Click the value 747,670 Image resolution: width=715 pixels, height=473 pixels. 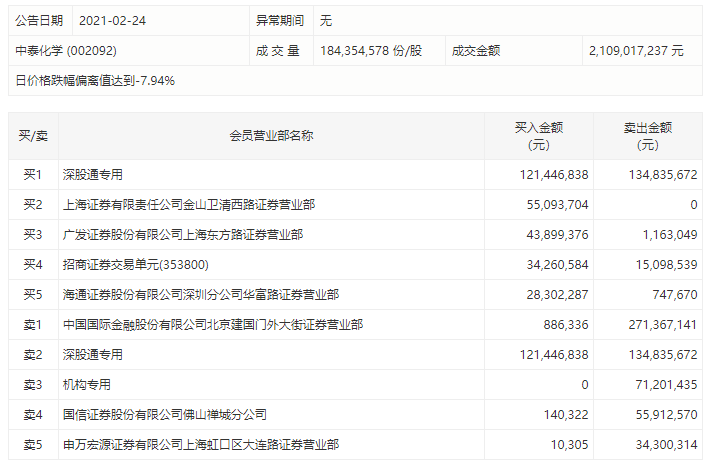pyautogui.click(x=675, y=295)
